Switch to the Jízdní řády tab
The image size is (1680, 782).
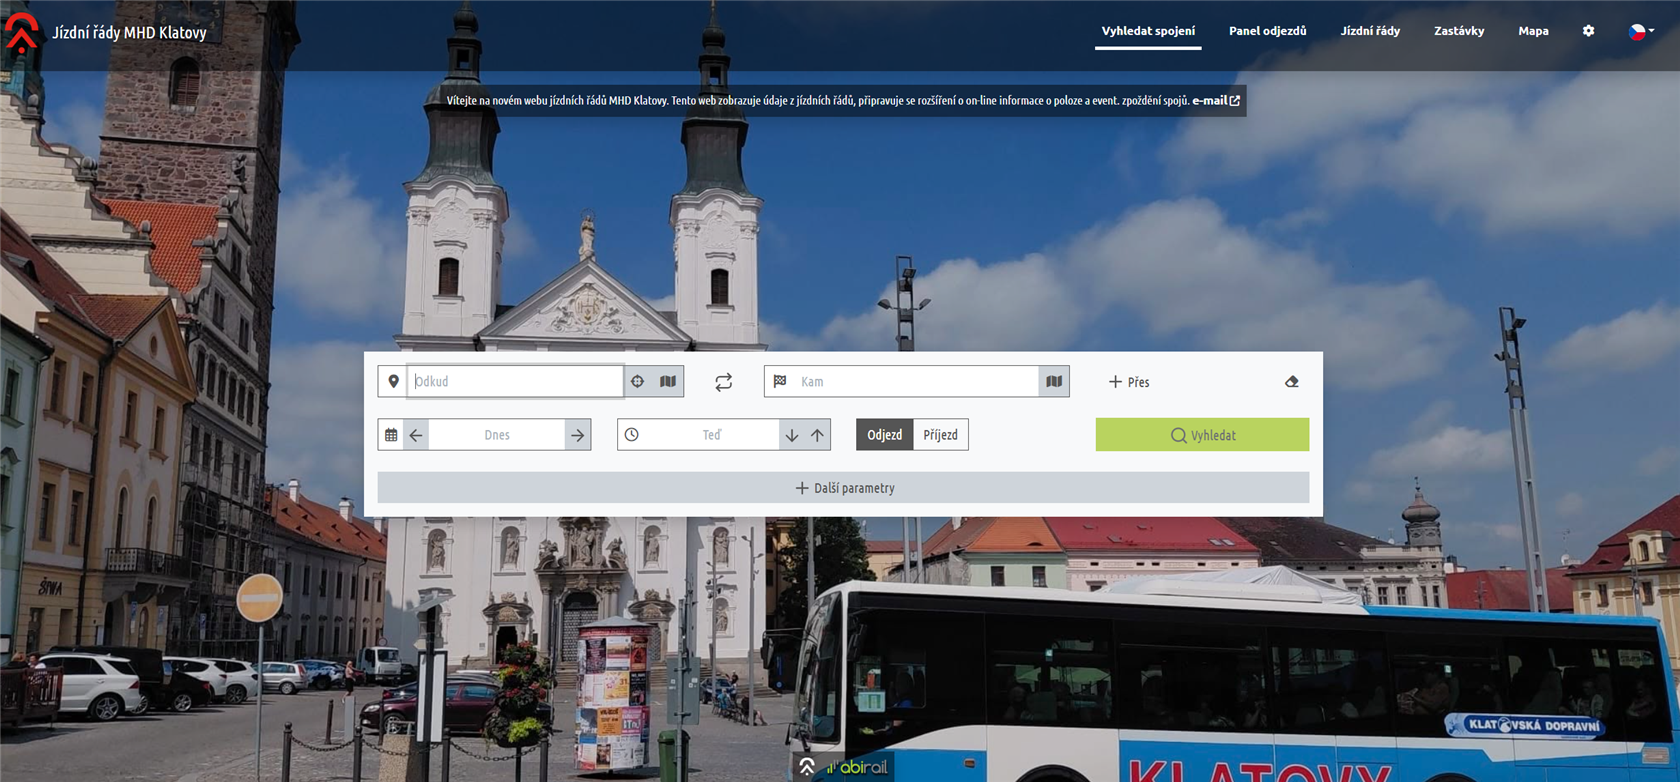[1370, 31]
